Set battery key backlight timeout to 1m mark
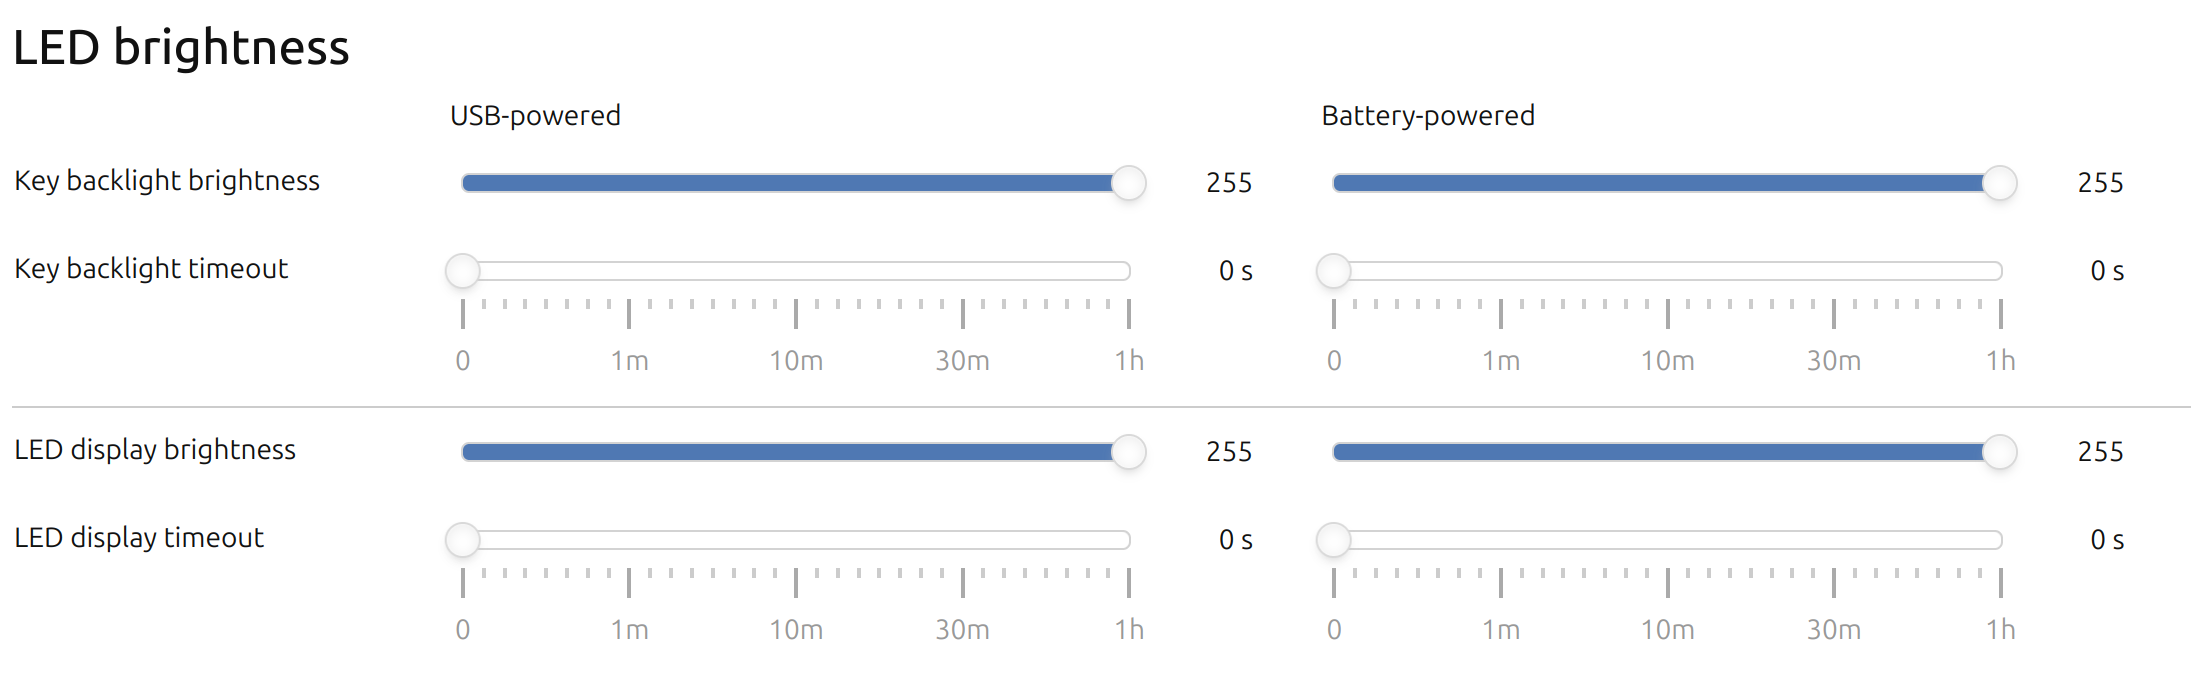This screenshot has width=2212, height=684. [1501, 271]
